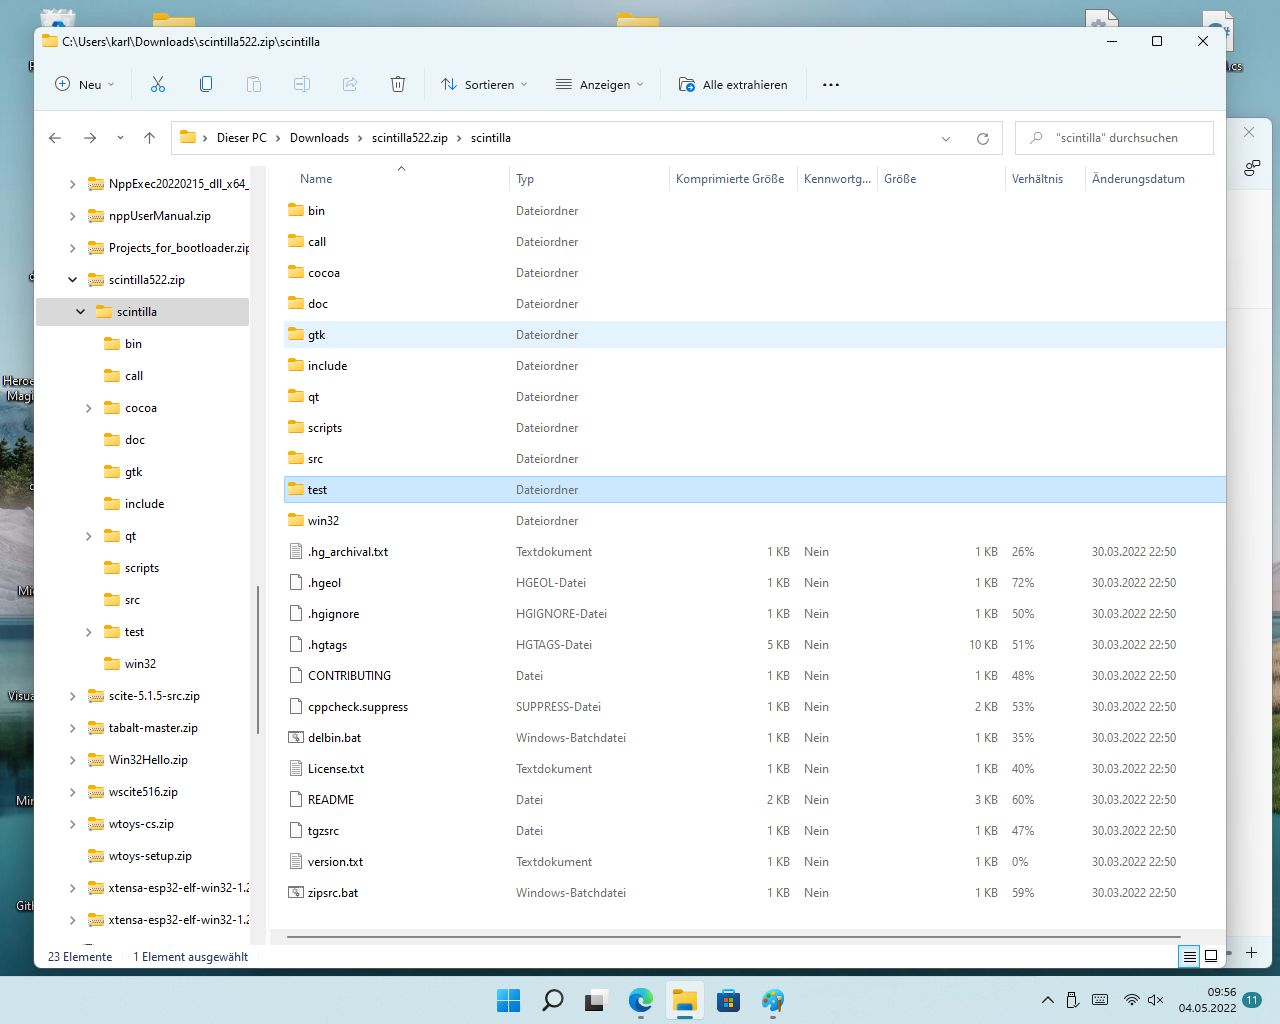Open Microsoft Edge from the taskbar
Viewport: 1280px width, 1024px height.
click(640, 1000)
